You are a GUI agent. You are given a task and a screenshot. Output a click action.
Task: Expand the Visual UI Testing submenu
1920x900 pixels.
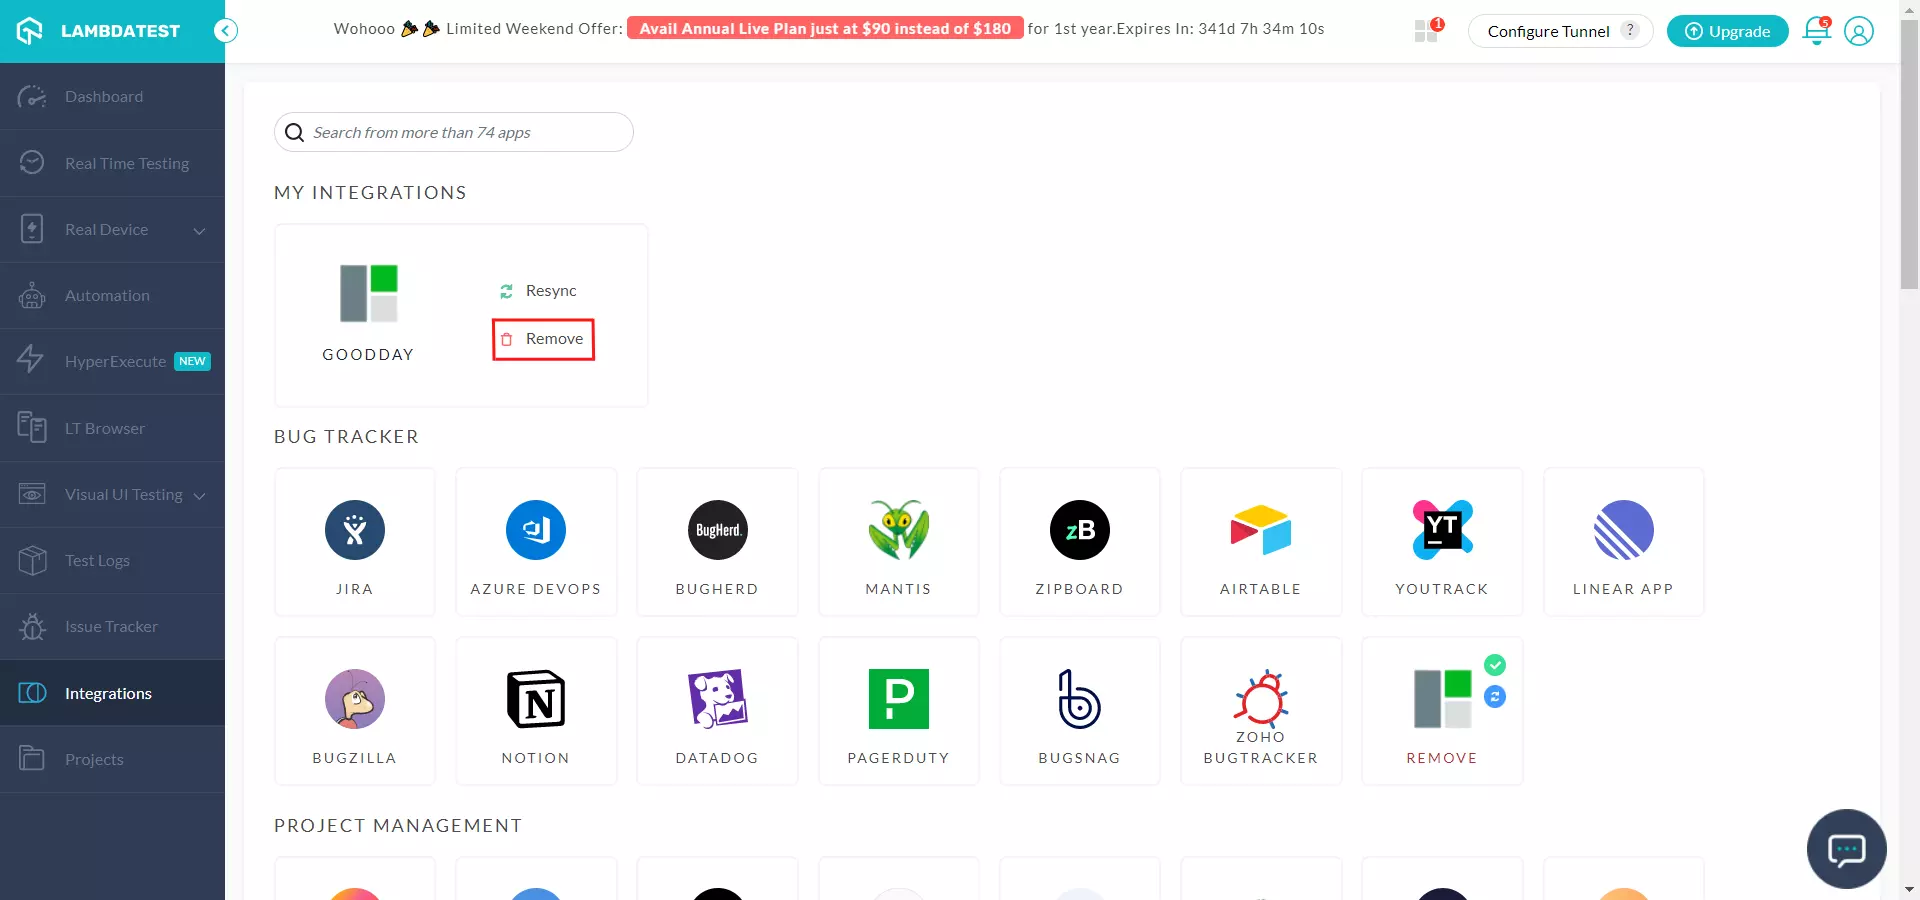click(199, 496)
